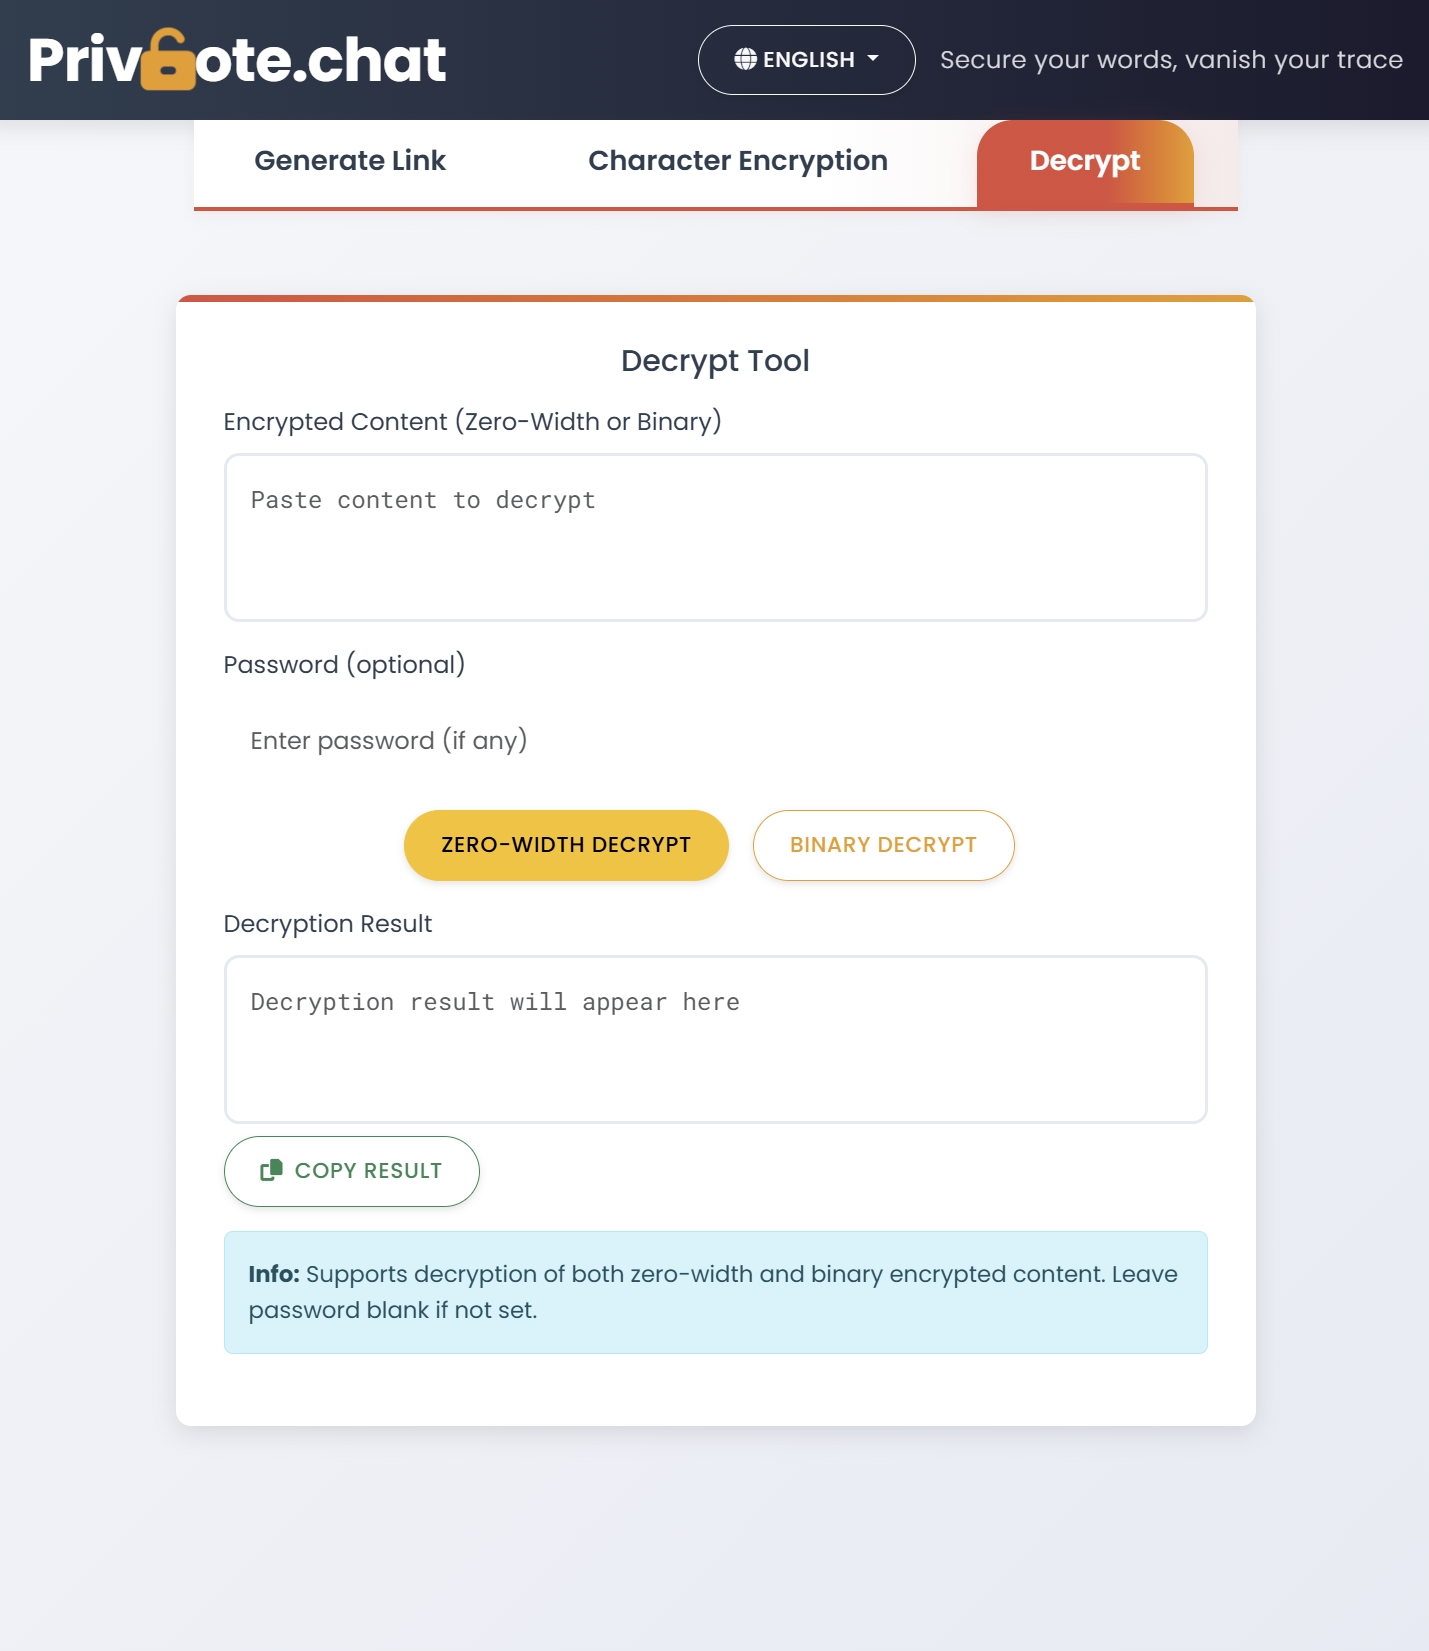Click the copy icon in Copy Result
This screenshot has height=1651, width=1429.
pyautogui.click(x=271, y=1170)
